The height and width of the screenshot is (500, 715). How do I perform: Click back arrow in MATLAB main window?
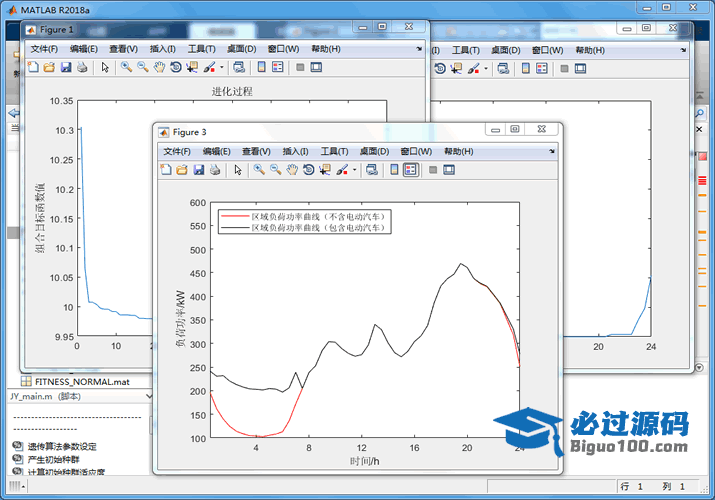coord(14,113)
